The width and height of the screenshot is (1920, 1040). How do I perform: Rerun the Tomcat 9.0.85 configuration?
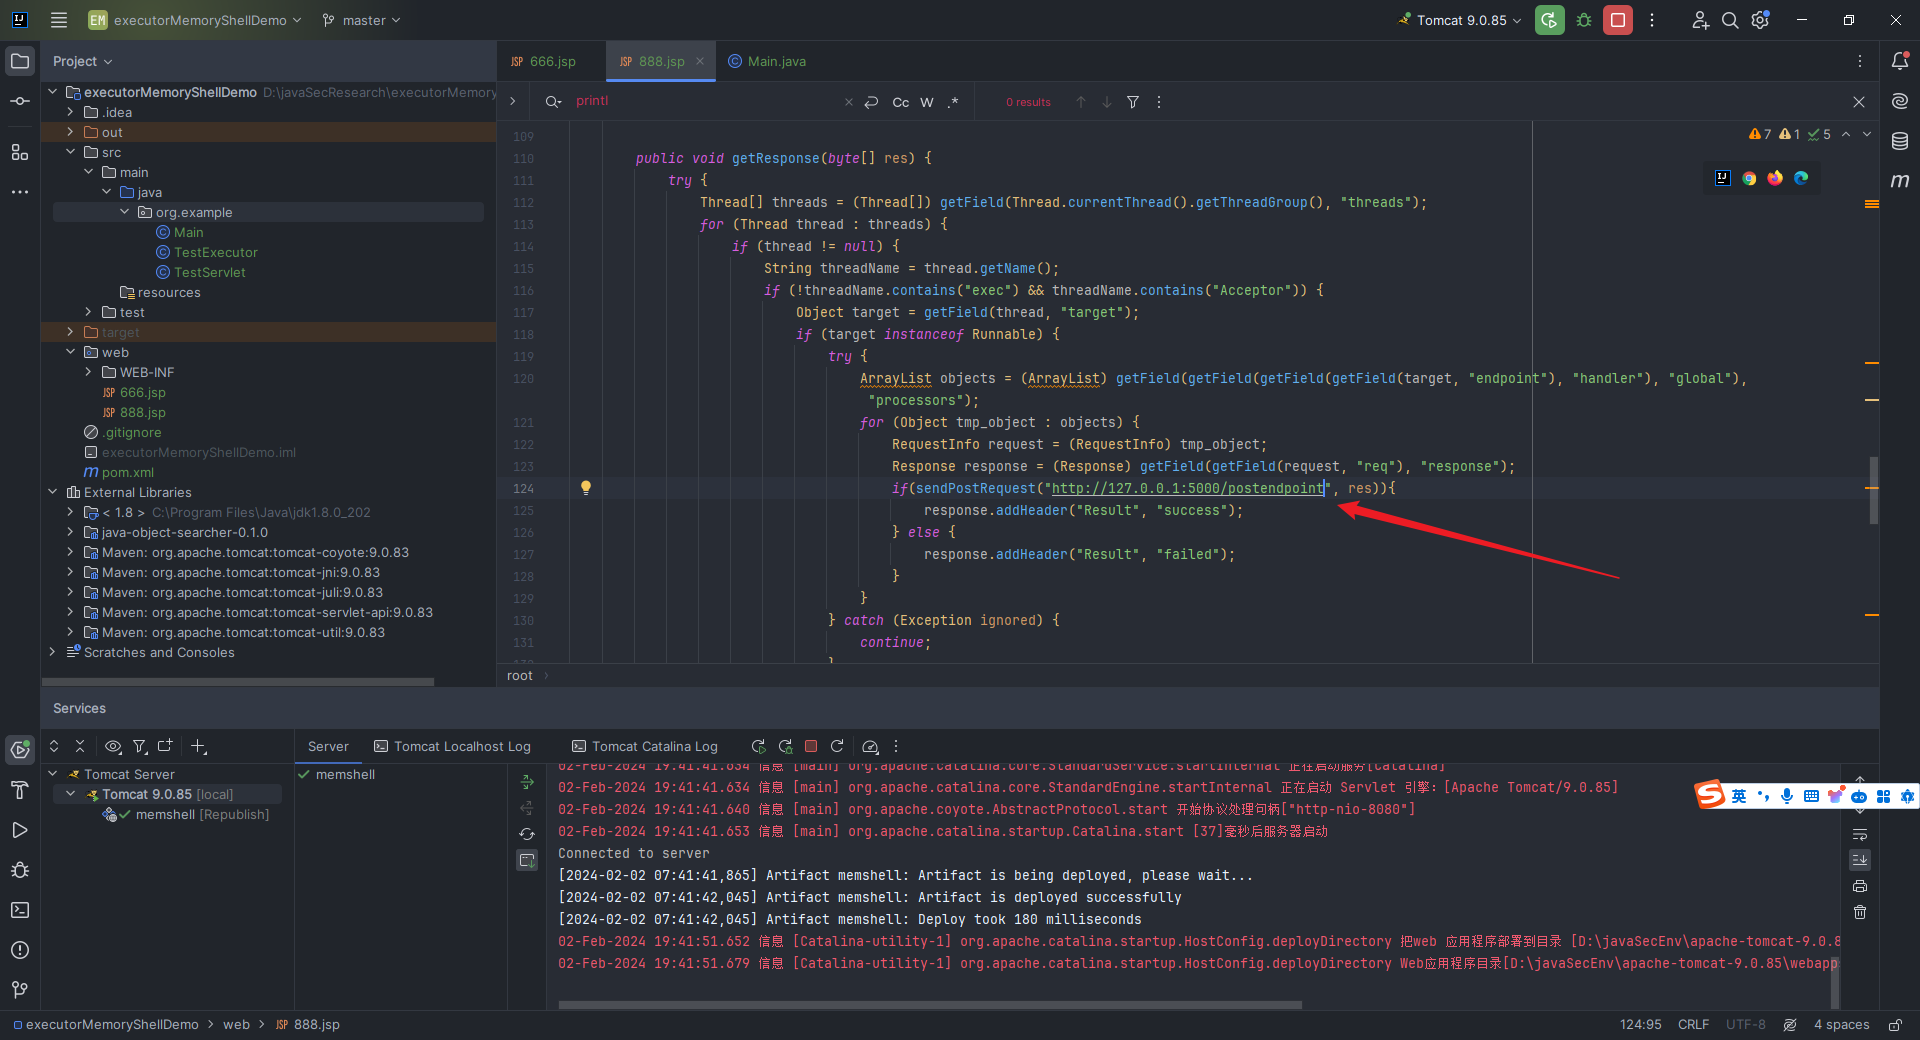click(1550, 20)
